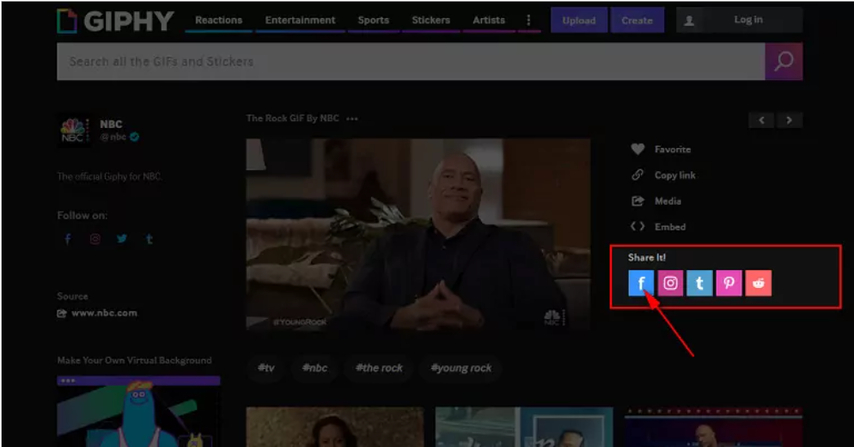This screenshot has width=854, height=447.
Task: Share the GIF on Reddit
Action: click(x=758, y=283)
